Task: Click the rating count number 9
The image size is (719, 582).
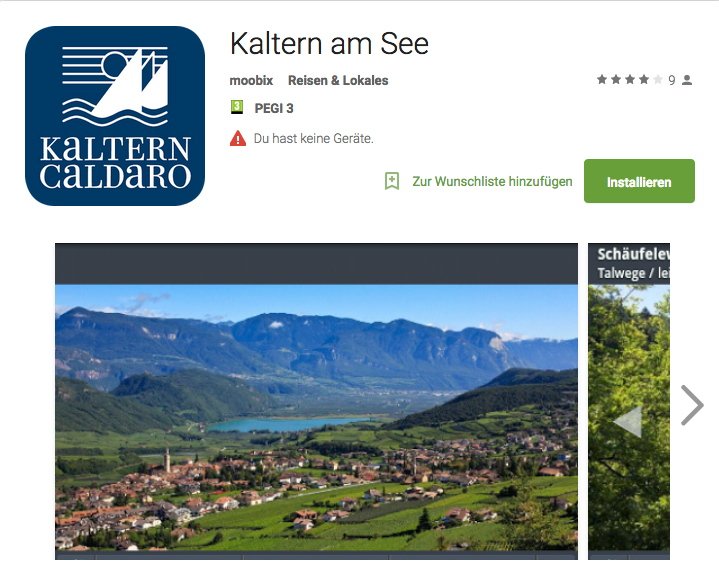Action: (671, 81)
